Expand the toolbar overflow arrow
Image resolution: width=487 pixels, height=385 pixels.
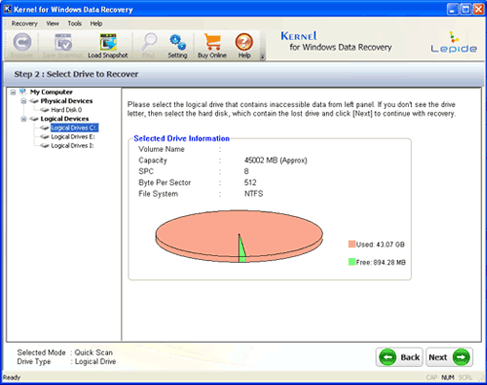[x=263, y=57]
